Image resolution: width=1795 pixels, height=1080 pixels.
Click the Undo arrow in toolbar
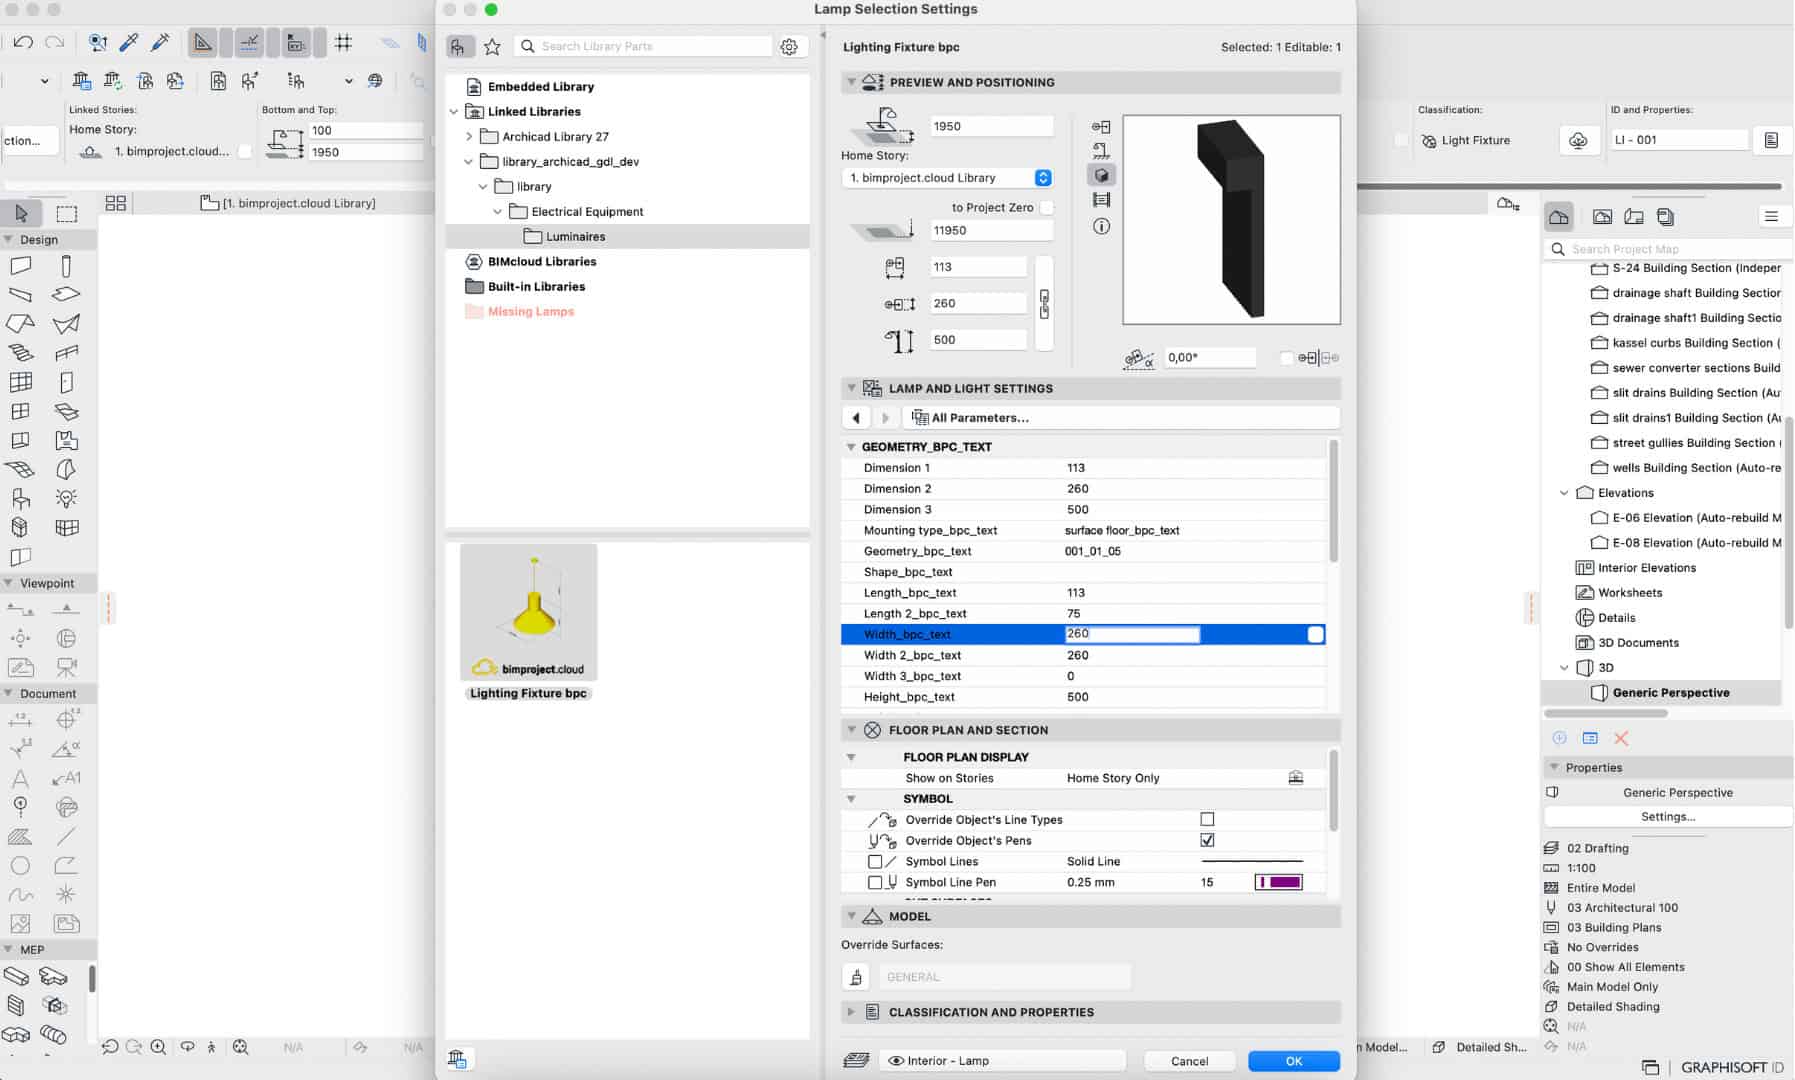23,42
